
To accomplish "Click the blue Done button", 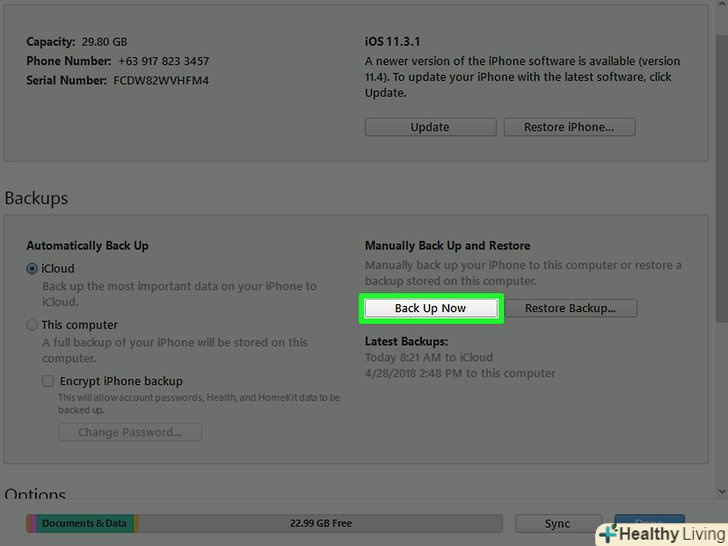I will 650,520.
